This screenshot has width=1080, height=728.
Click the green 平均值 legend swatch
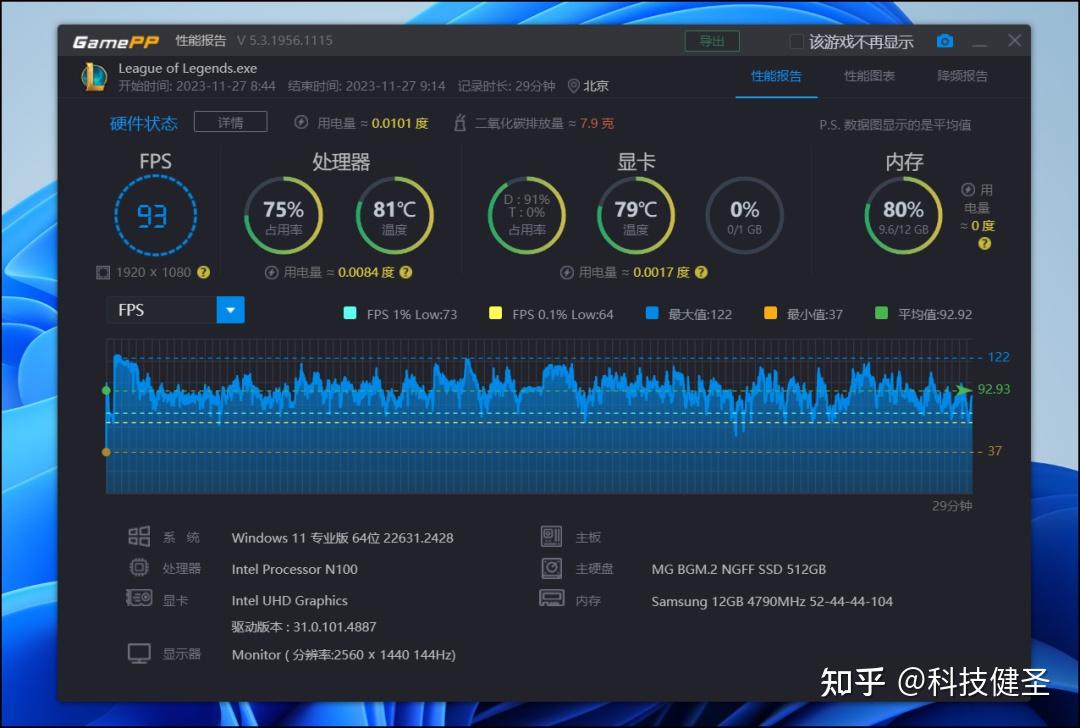click(x=881, y=313)
